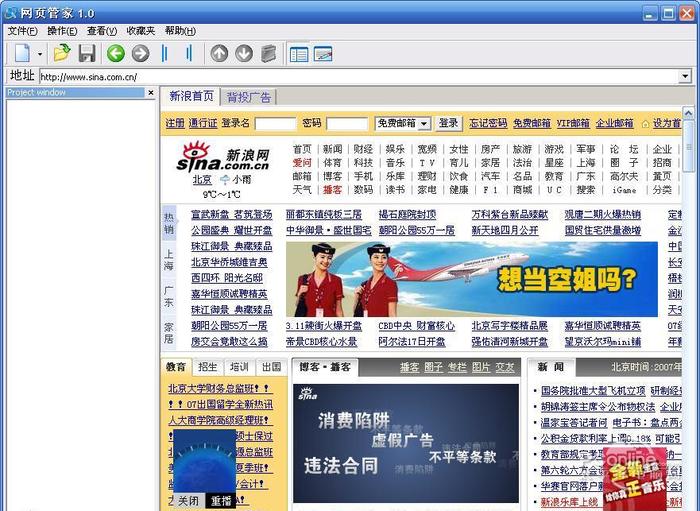Click the first blue vertical bars icon
The image size is (700, 511).
click(164, 54)
